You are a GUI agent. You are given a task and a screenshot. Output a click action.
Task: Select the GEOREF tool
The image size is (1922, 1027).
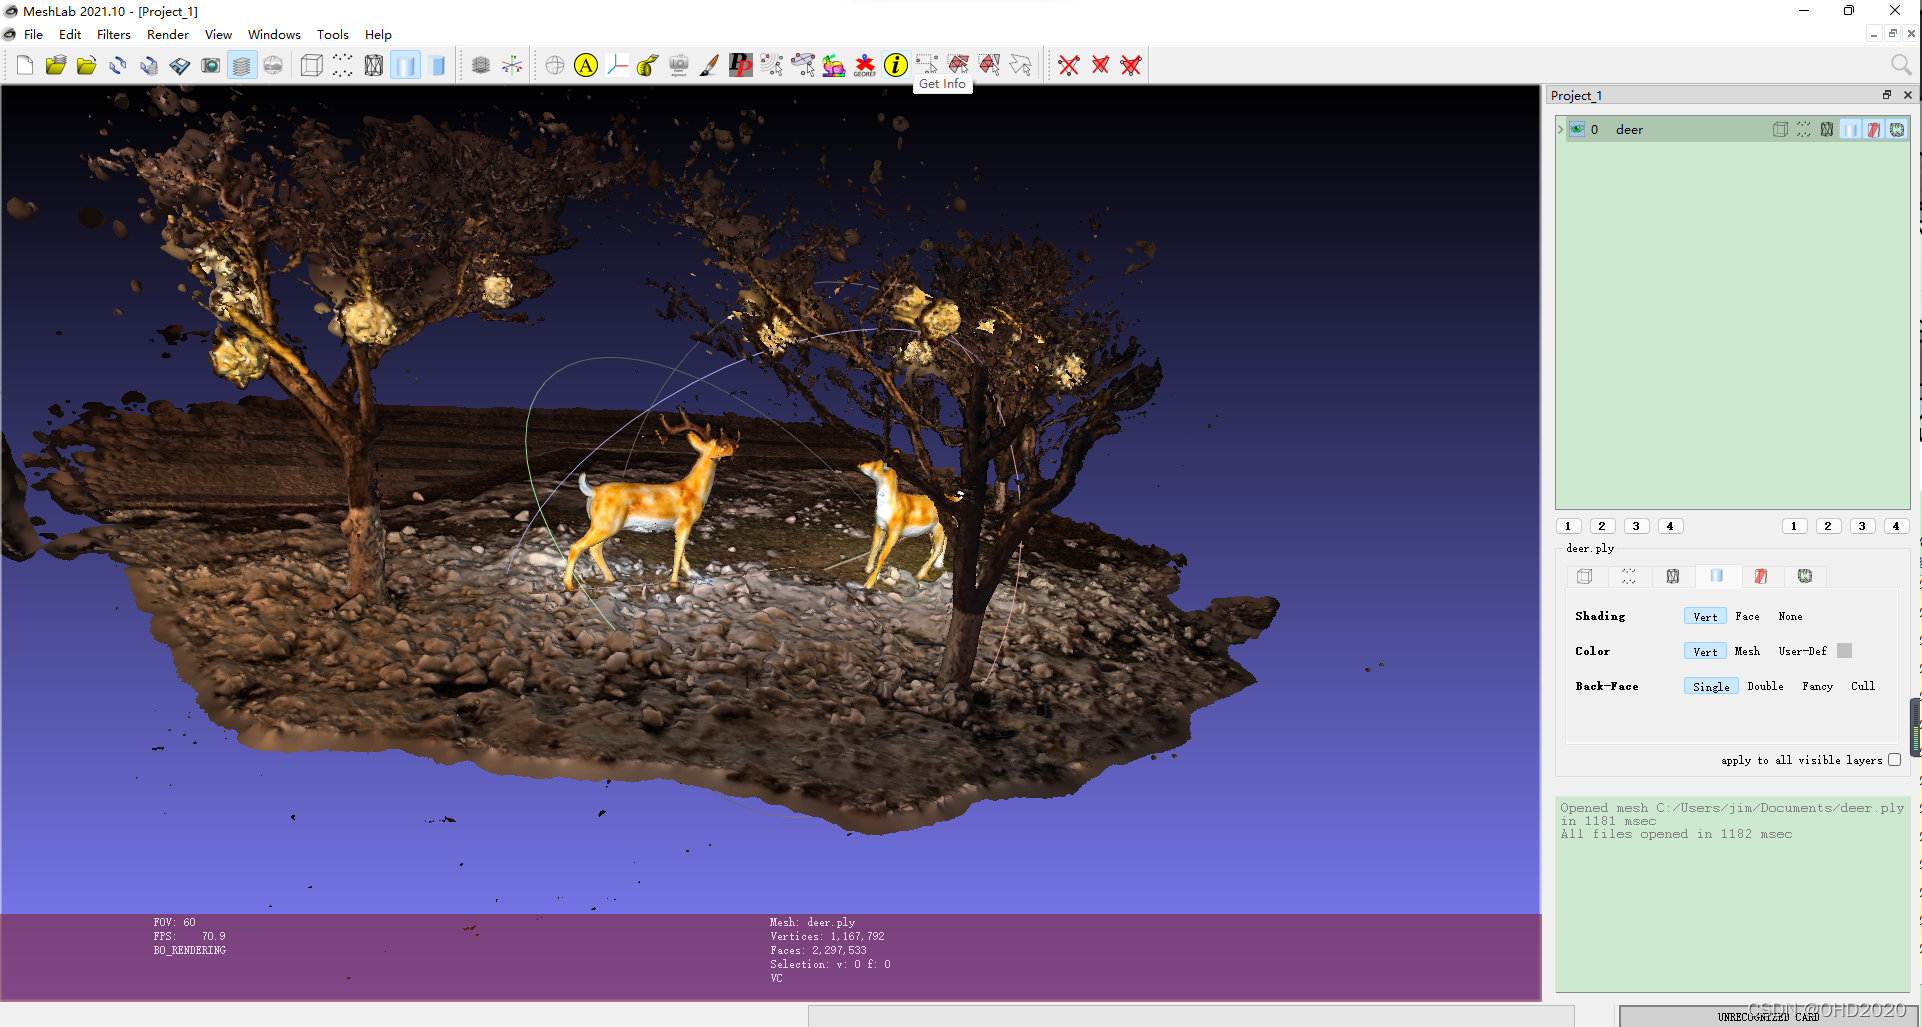(866, 65)
